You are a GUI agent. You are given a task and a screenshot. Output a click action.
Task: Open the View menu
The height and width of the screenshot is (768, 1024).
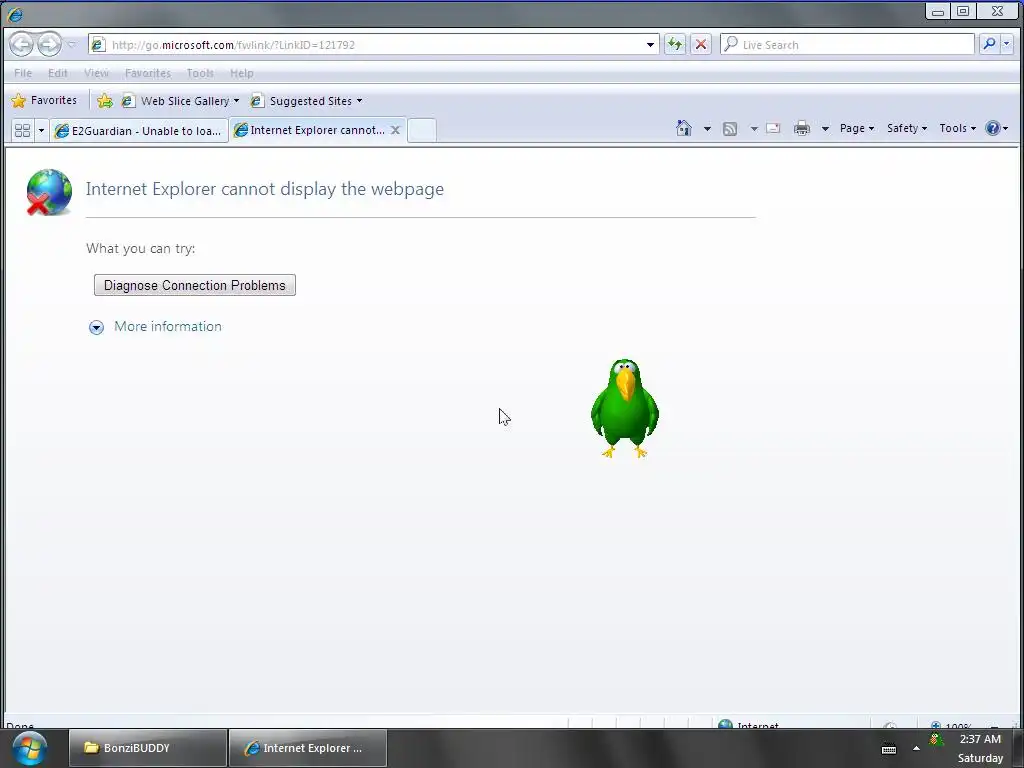[96, 73]
